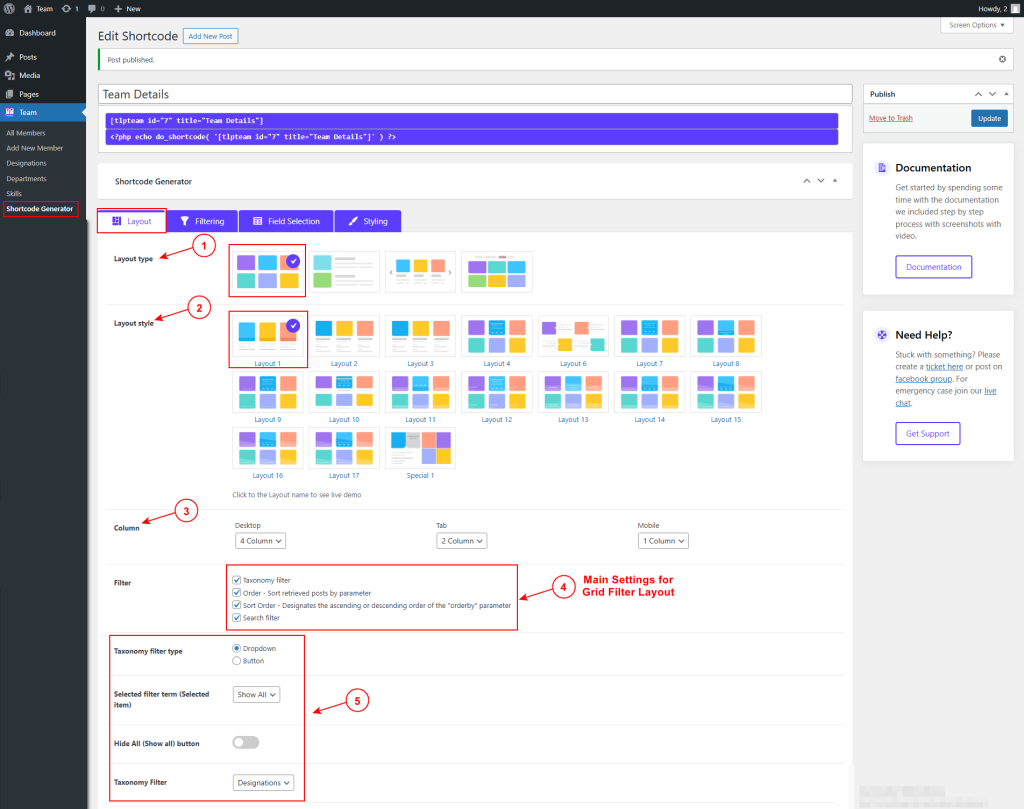Move Shortcode Generator panel down arrow
The height and width of the screenshot is (809, 1024).
tap(821, 181)
